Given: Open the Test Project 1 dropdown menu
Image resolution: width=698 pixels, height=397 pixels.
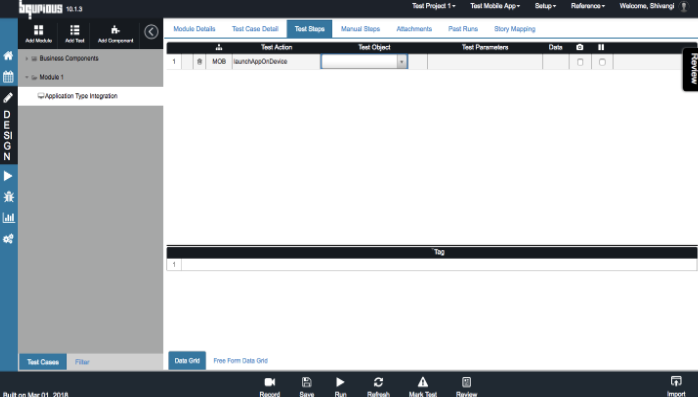Looking at the screenshot, I should tap(434, 6).
